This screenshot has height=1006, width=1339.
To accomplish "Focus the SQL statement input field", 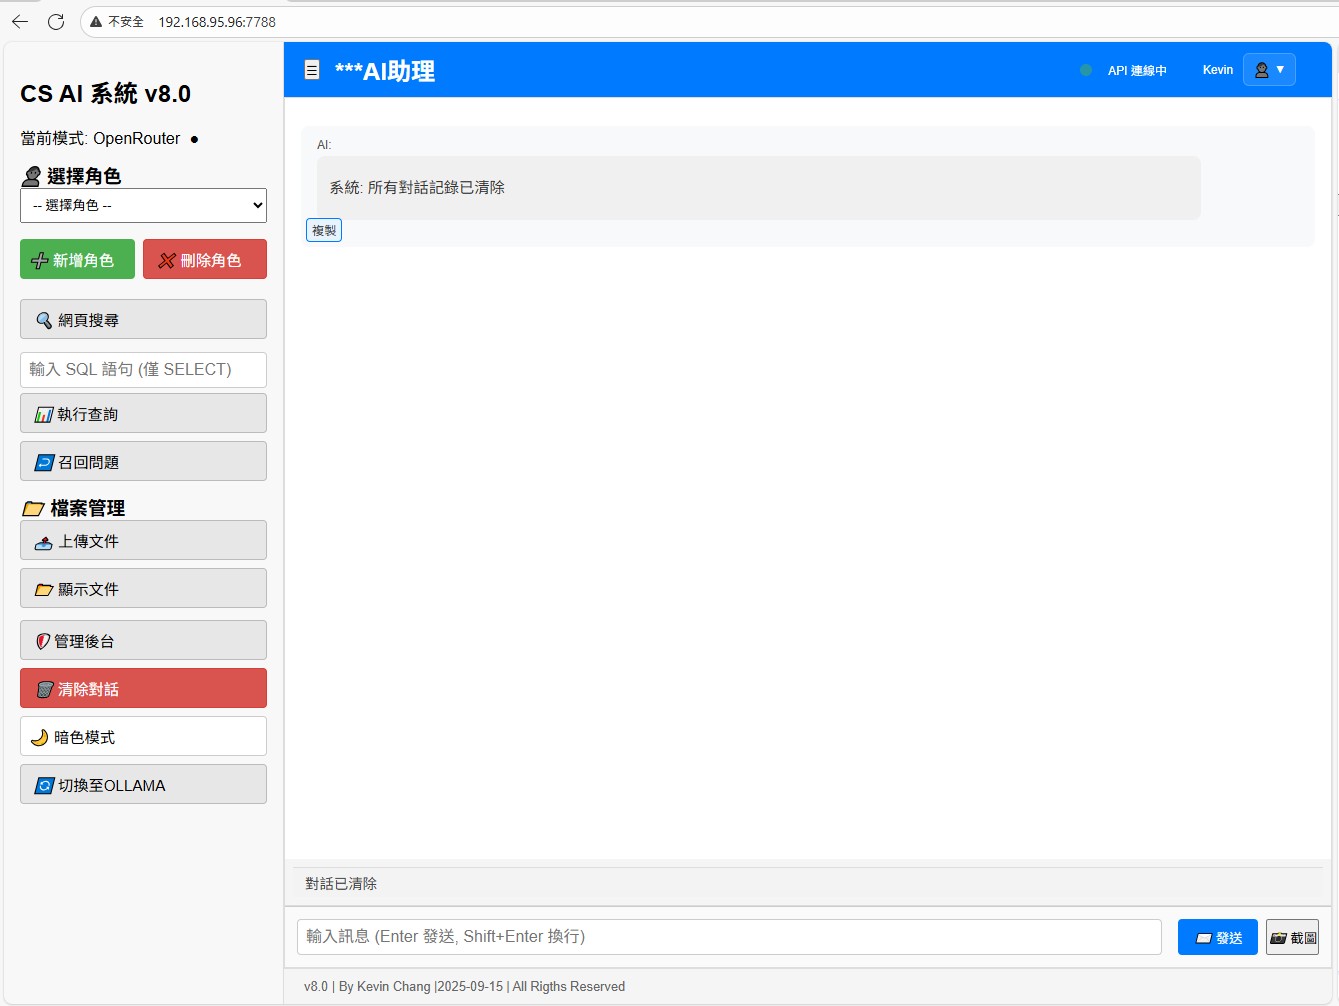I will pyautogui.click(x=143, y=369).
